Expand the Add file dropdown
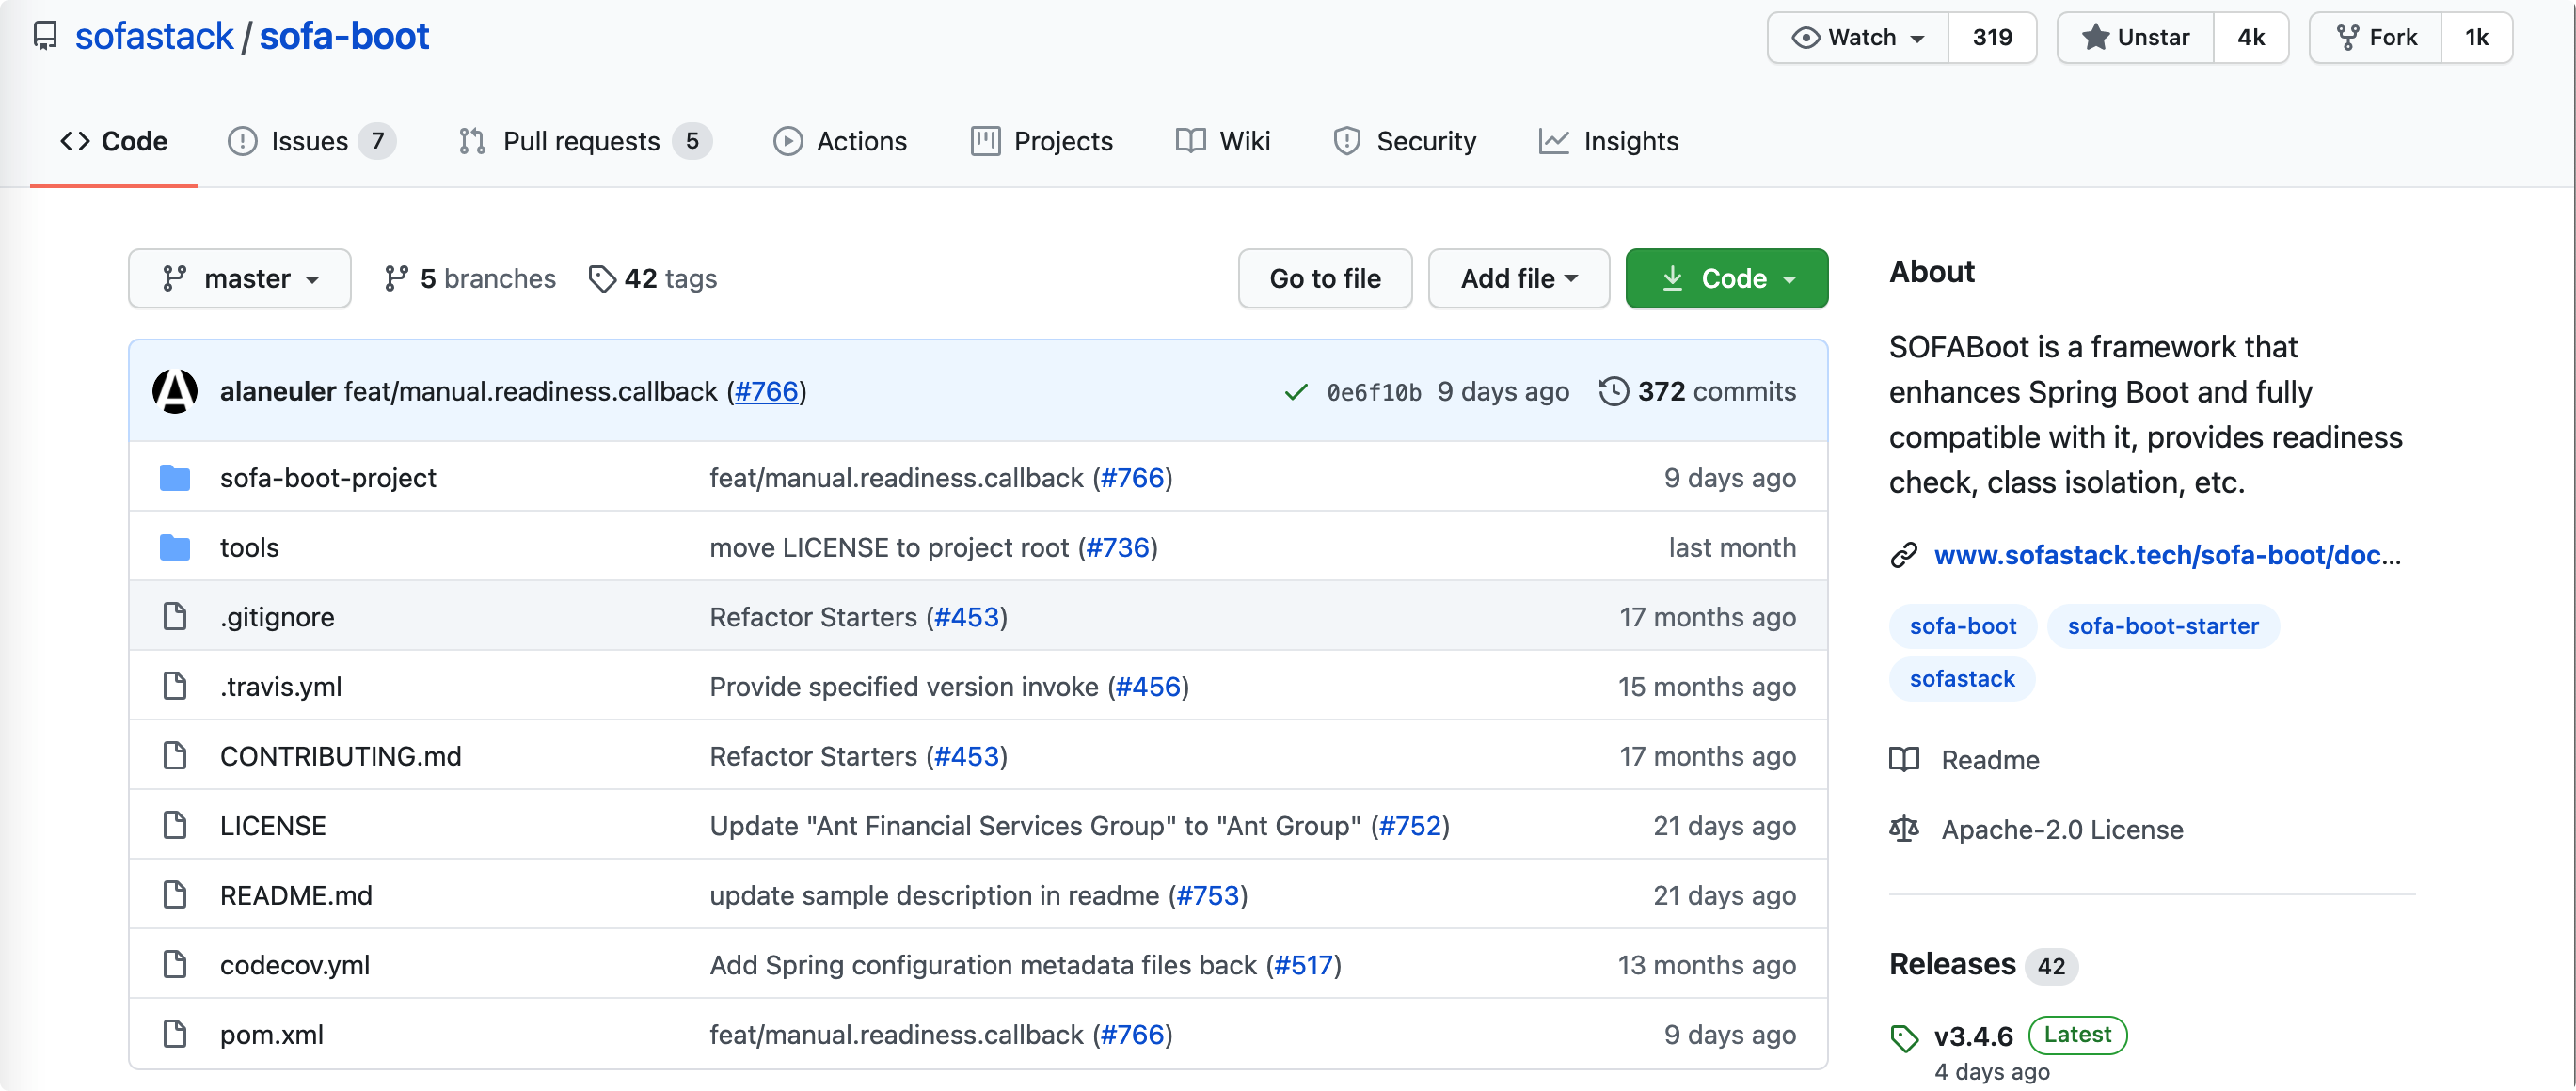2576x1091 pixels. pyautogui.click(x=1518, y=279)
